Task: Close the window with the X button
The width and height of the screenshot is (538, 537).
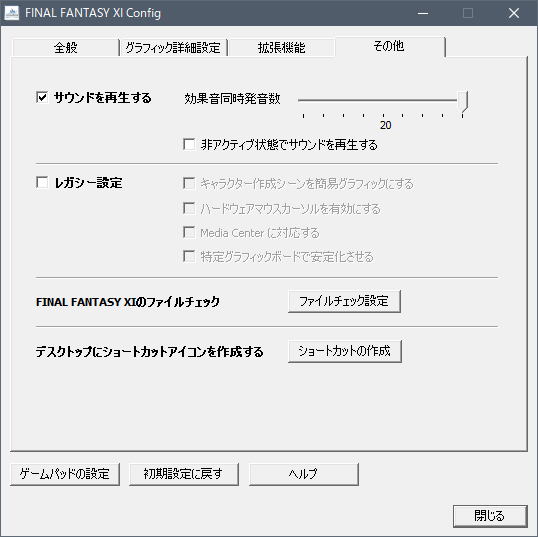Action: click(514, 13)
